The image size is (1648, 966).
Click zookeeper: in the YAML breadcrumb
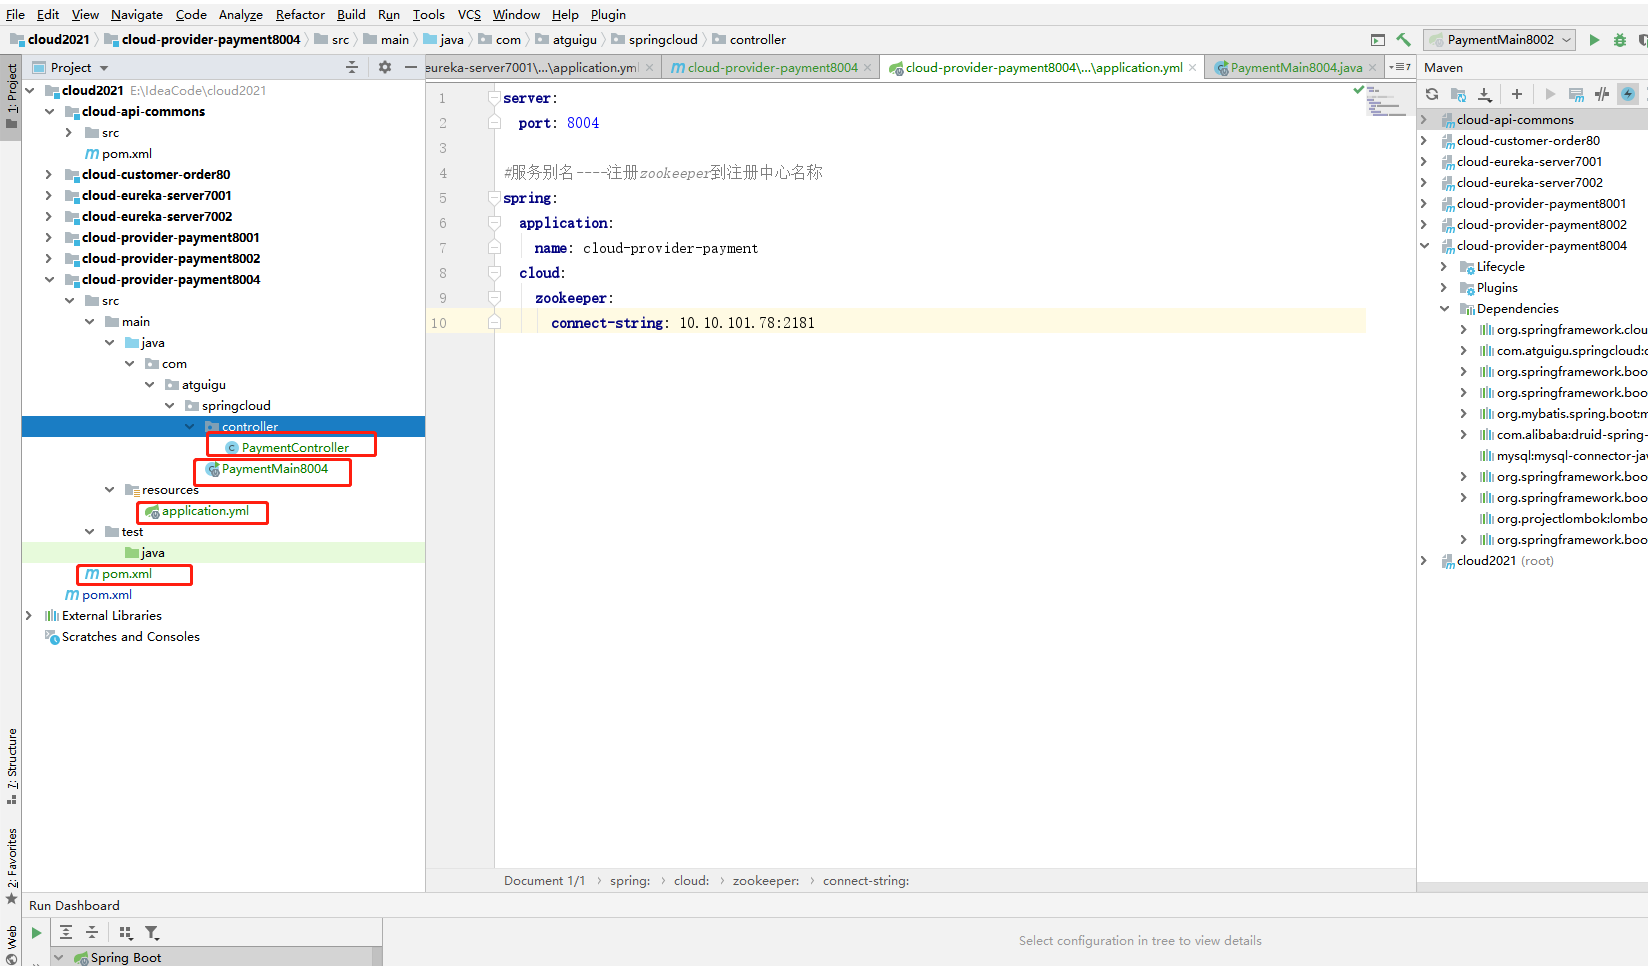[x=766, y=881]
